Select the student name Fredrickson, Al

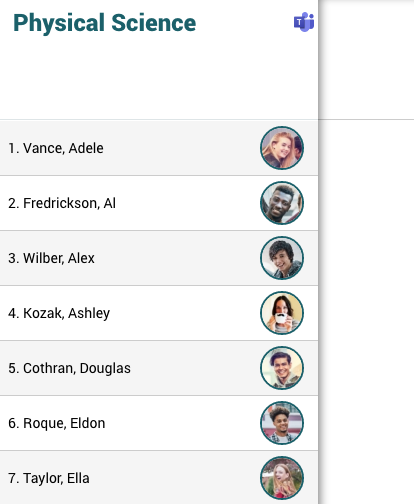click(69, 203)
